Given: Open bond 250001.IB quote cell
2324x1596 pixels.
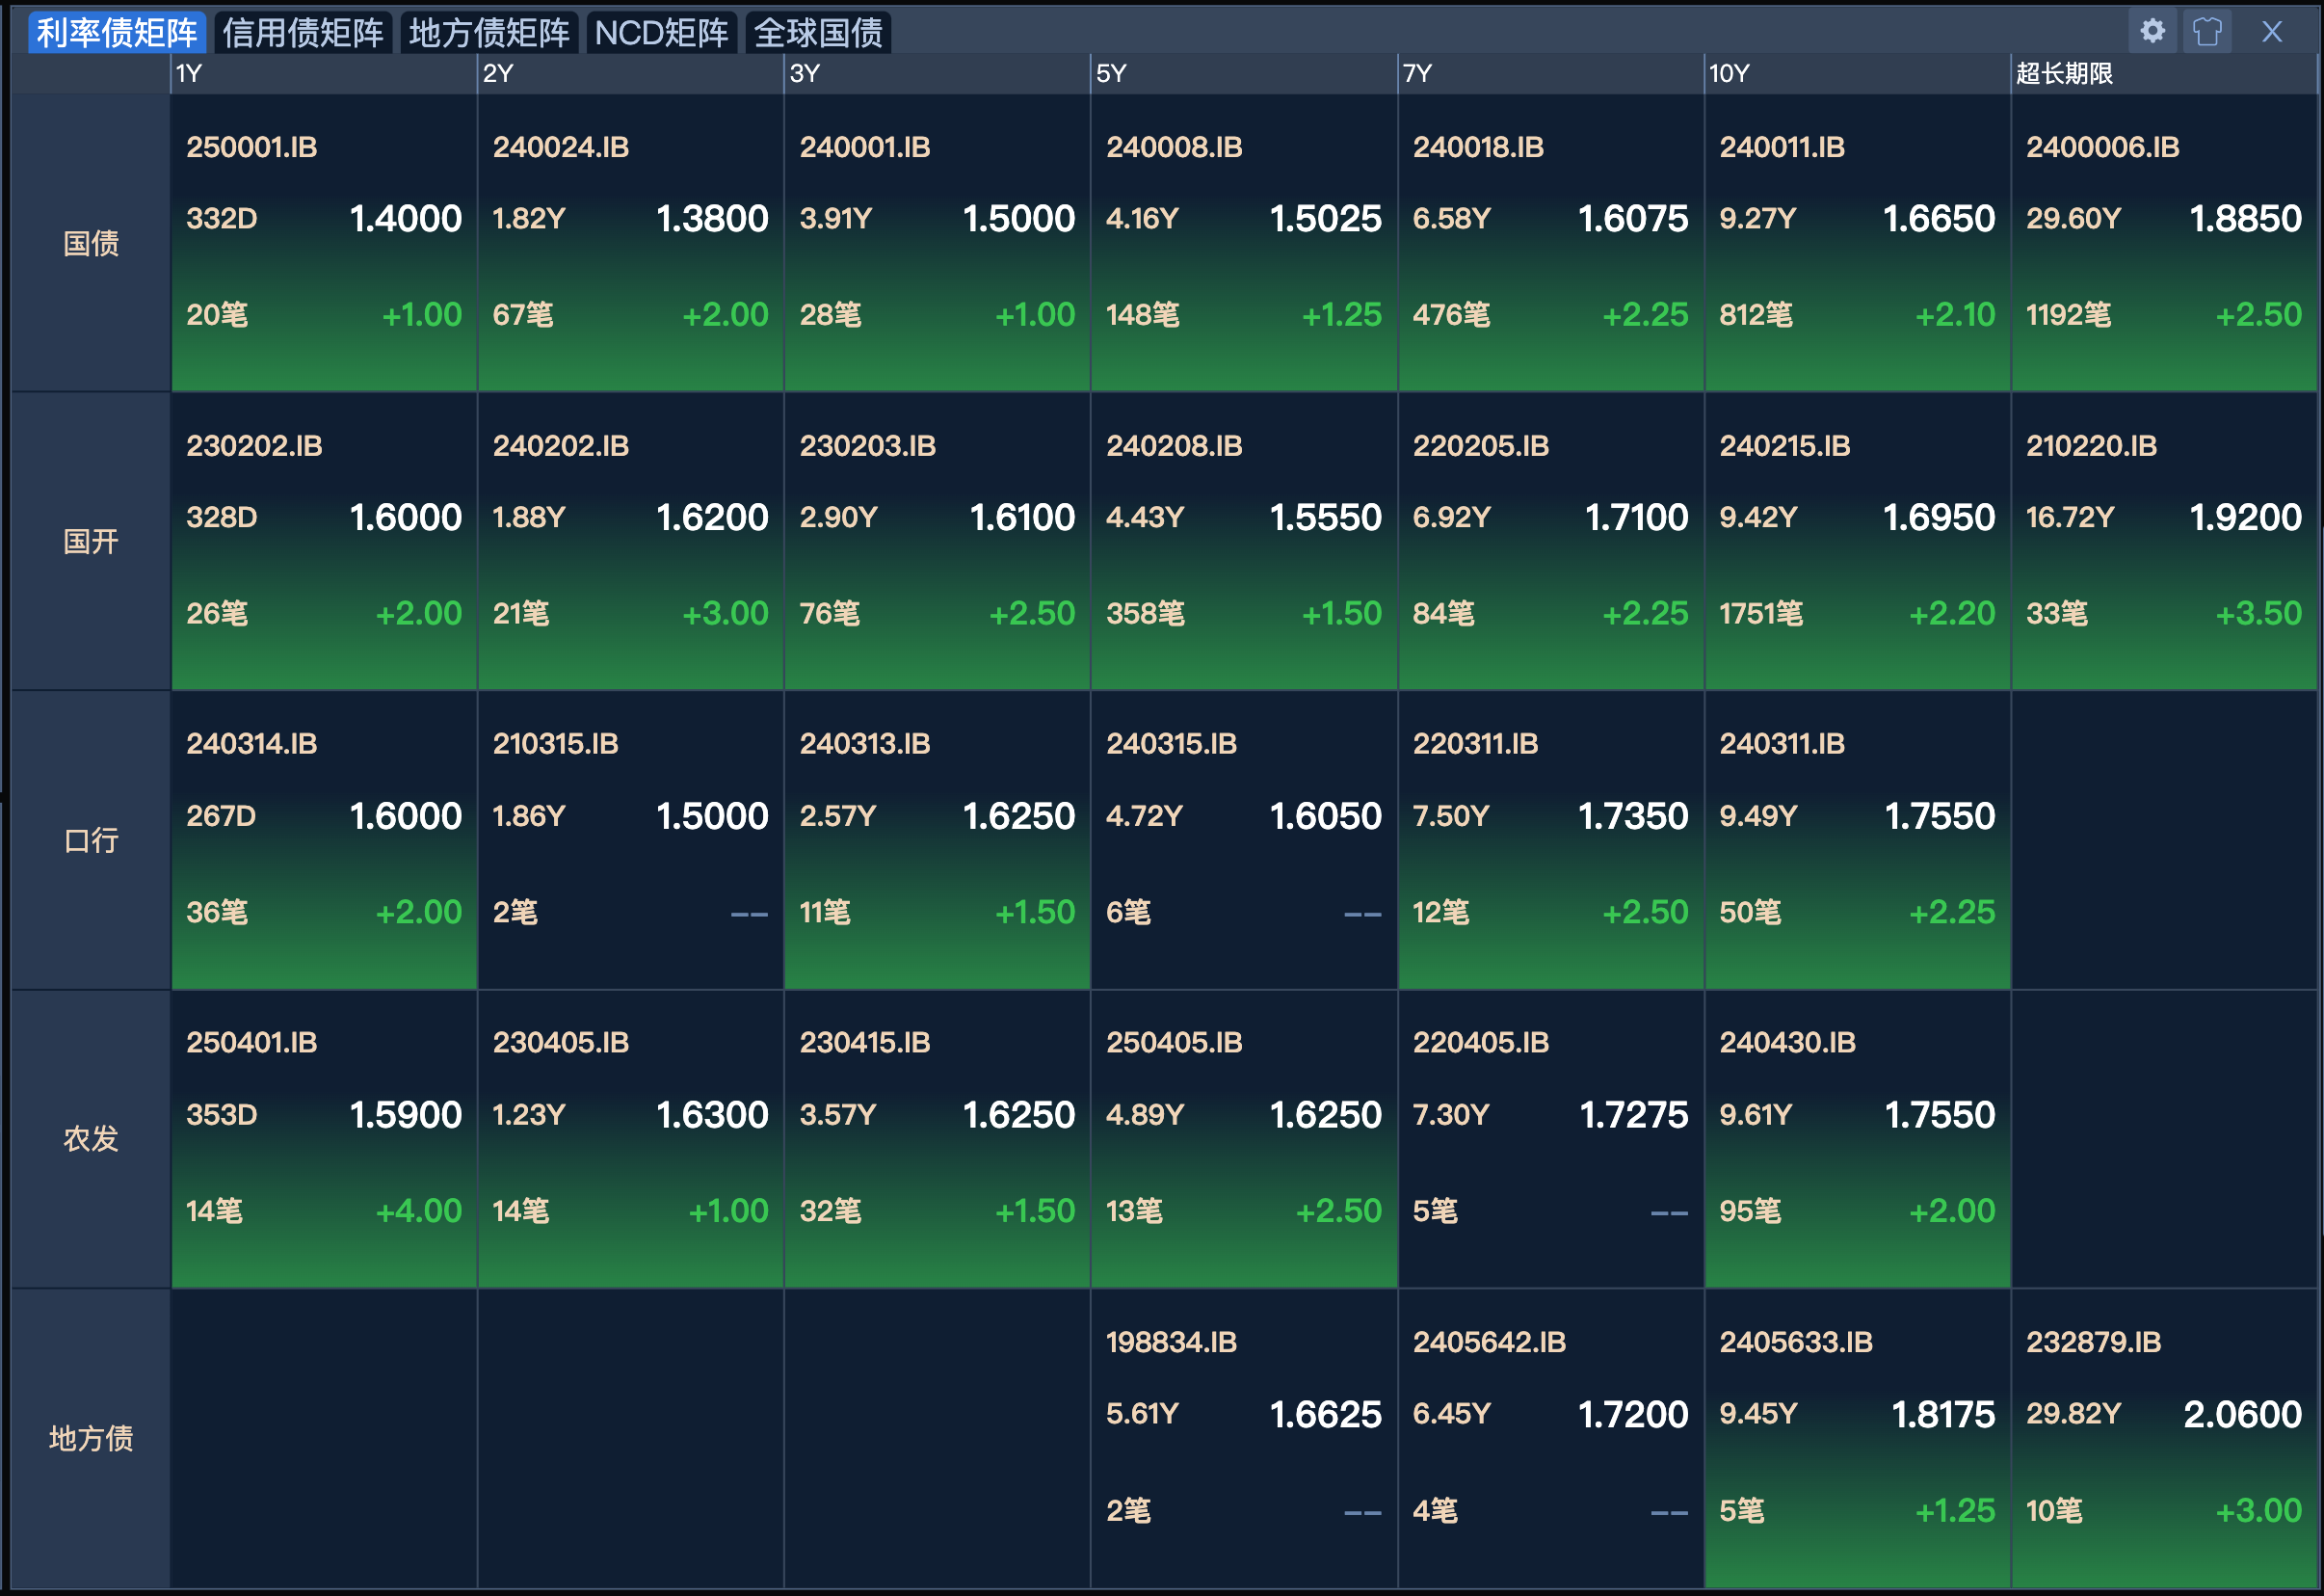Looking at the screenshot, I should click(323, 240).
